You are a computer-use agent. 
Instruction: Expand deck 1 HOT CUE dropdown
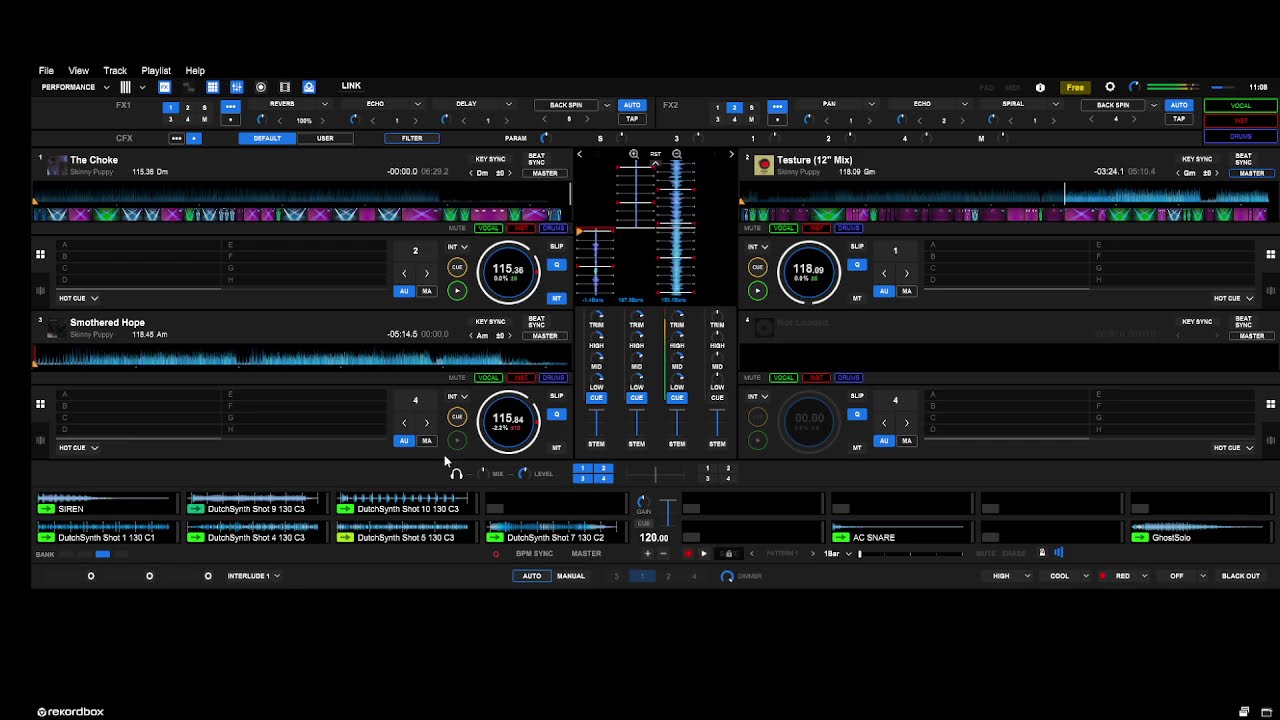tap(78, 298)
